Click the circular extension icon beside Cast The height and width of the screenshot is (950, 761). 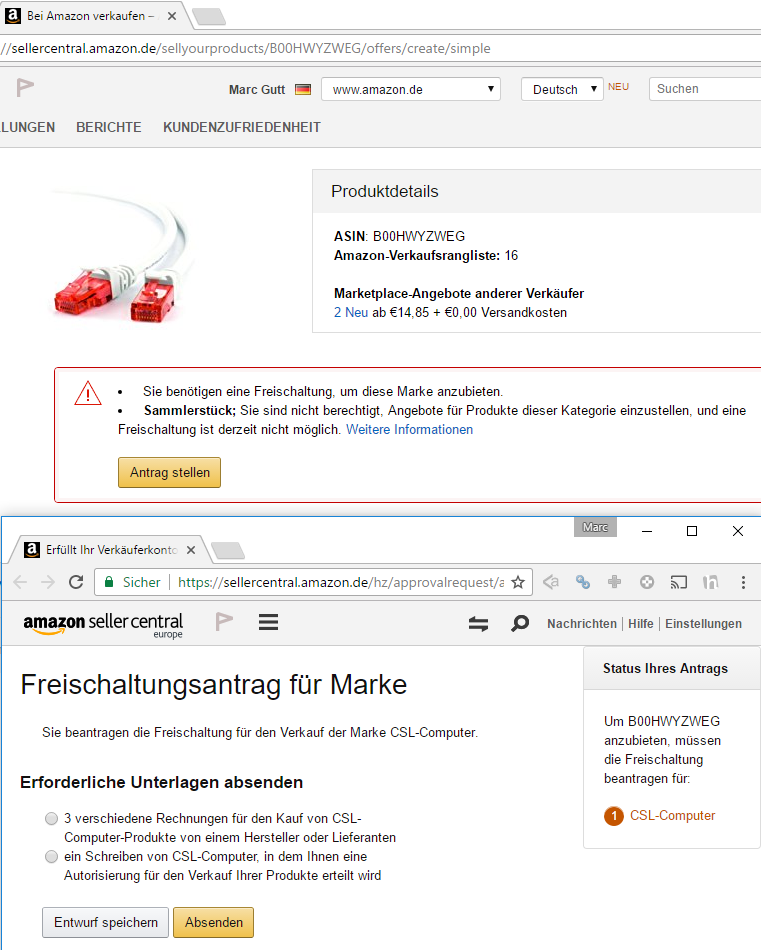[x=647, y=582]
